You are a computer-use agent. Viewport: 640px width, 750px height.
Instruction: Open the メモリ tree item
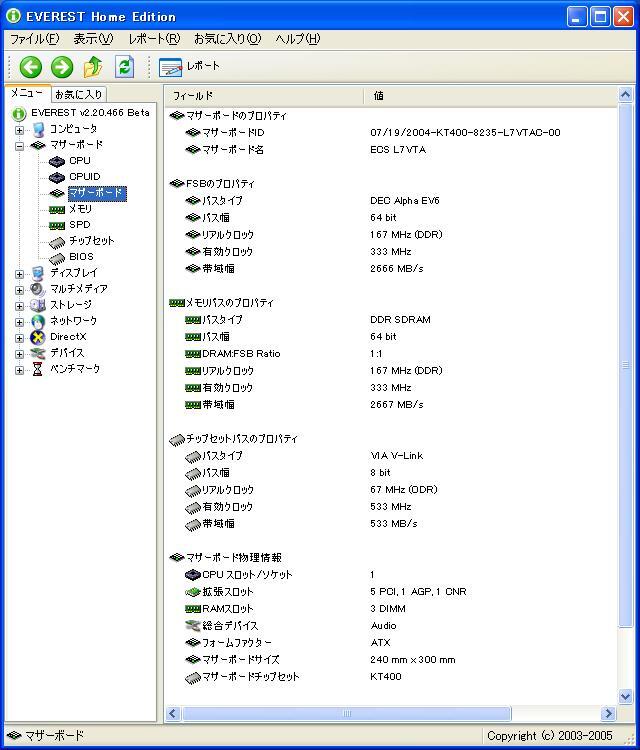[80, 209]
